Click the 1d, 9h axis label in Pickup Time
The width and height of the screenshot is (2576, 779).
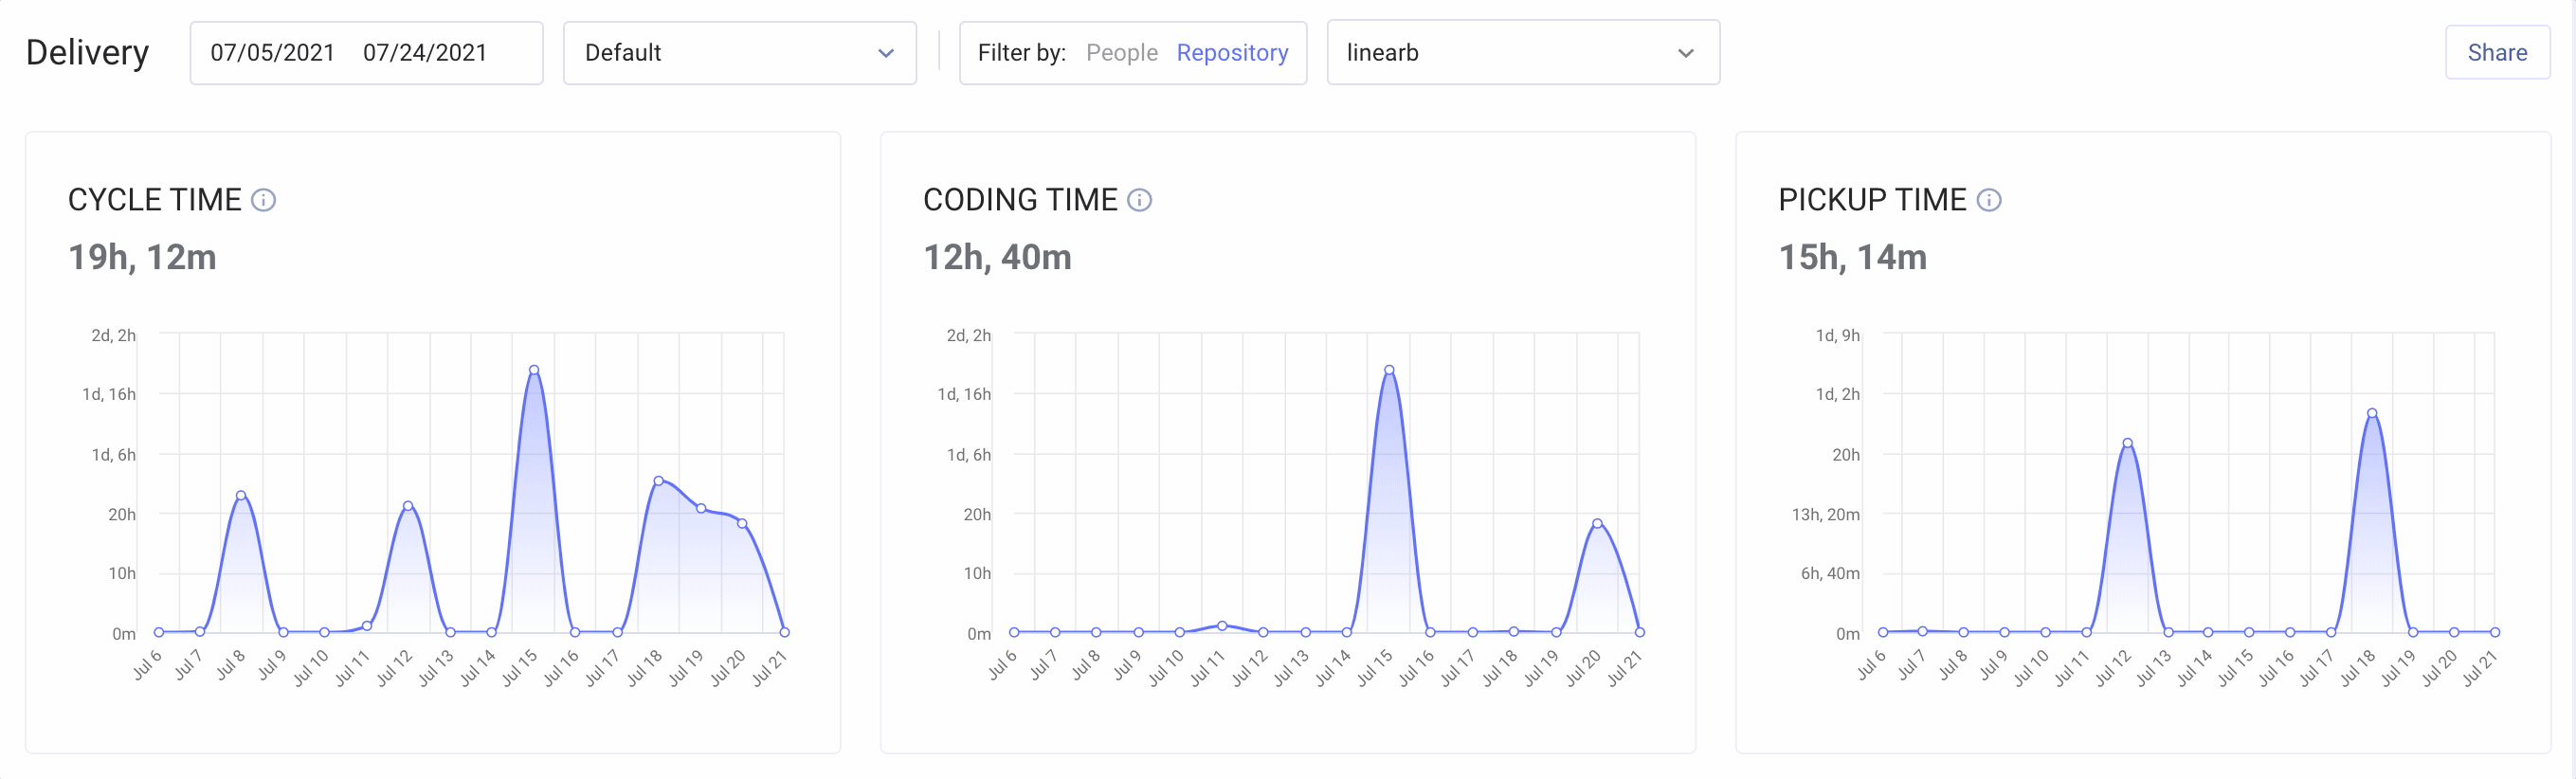click(x=1837, y=335)
